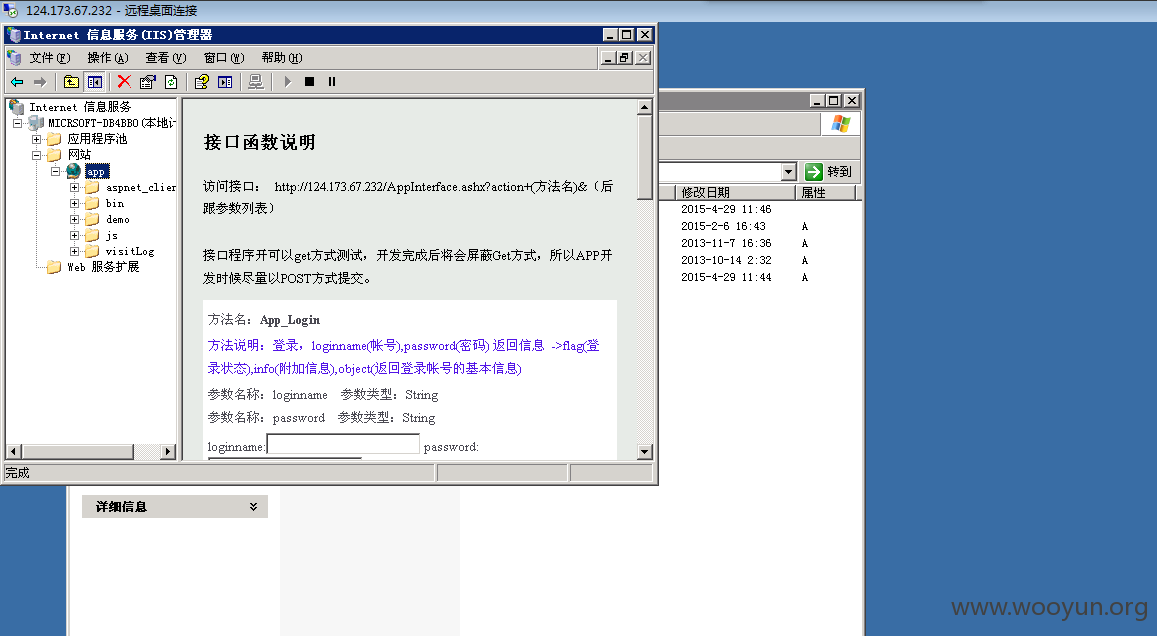Expand the bin folder
Image resolution: width=1157 pixels, height=636 pixels.
[x=75, y=204]
